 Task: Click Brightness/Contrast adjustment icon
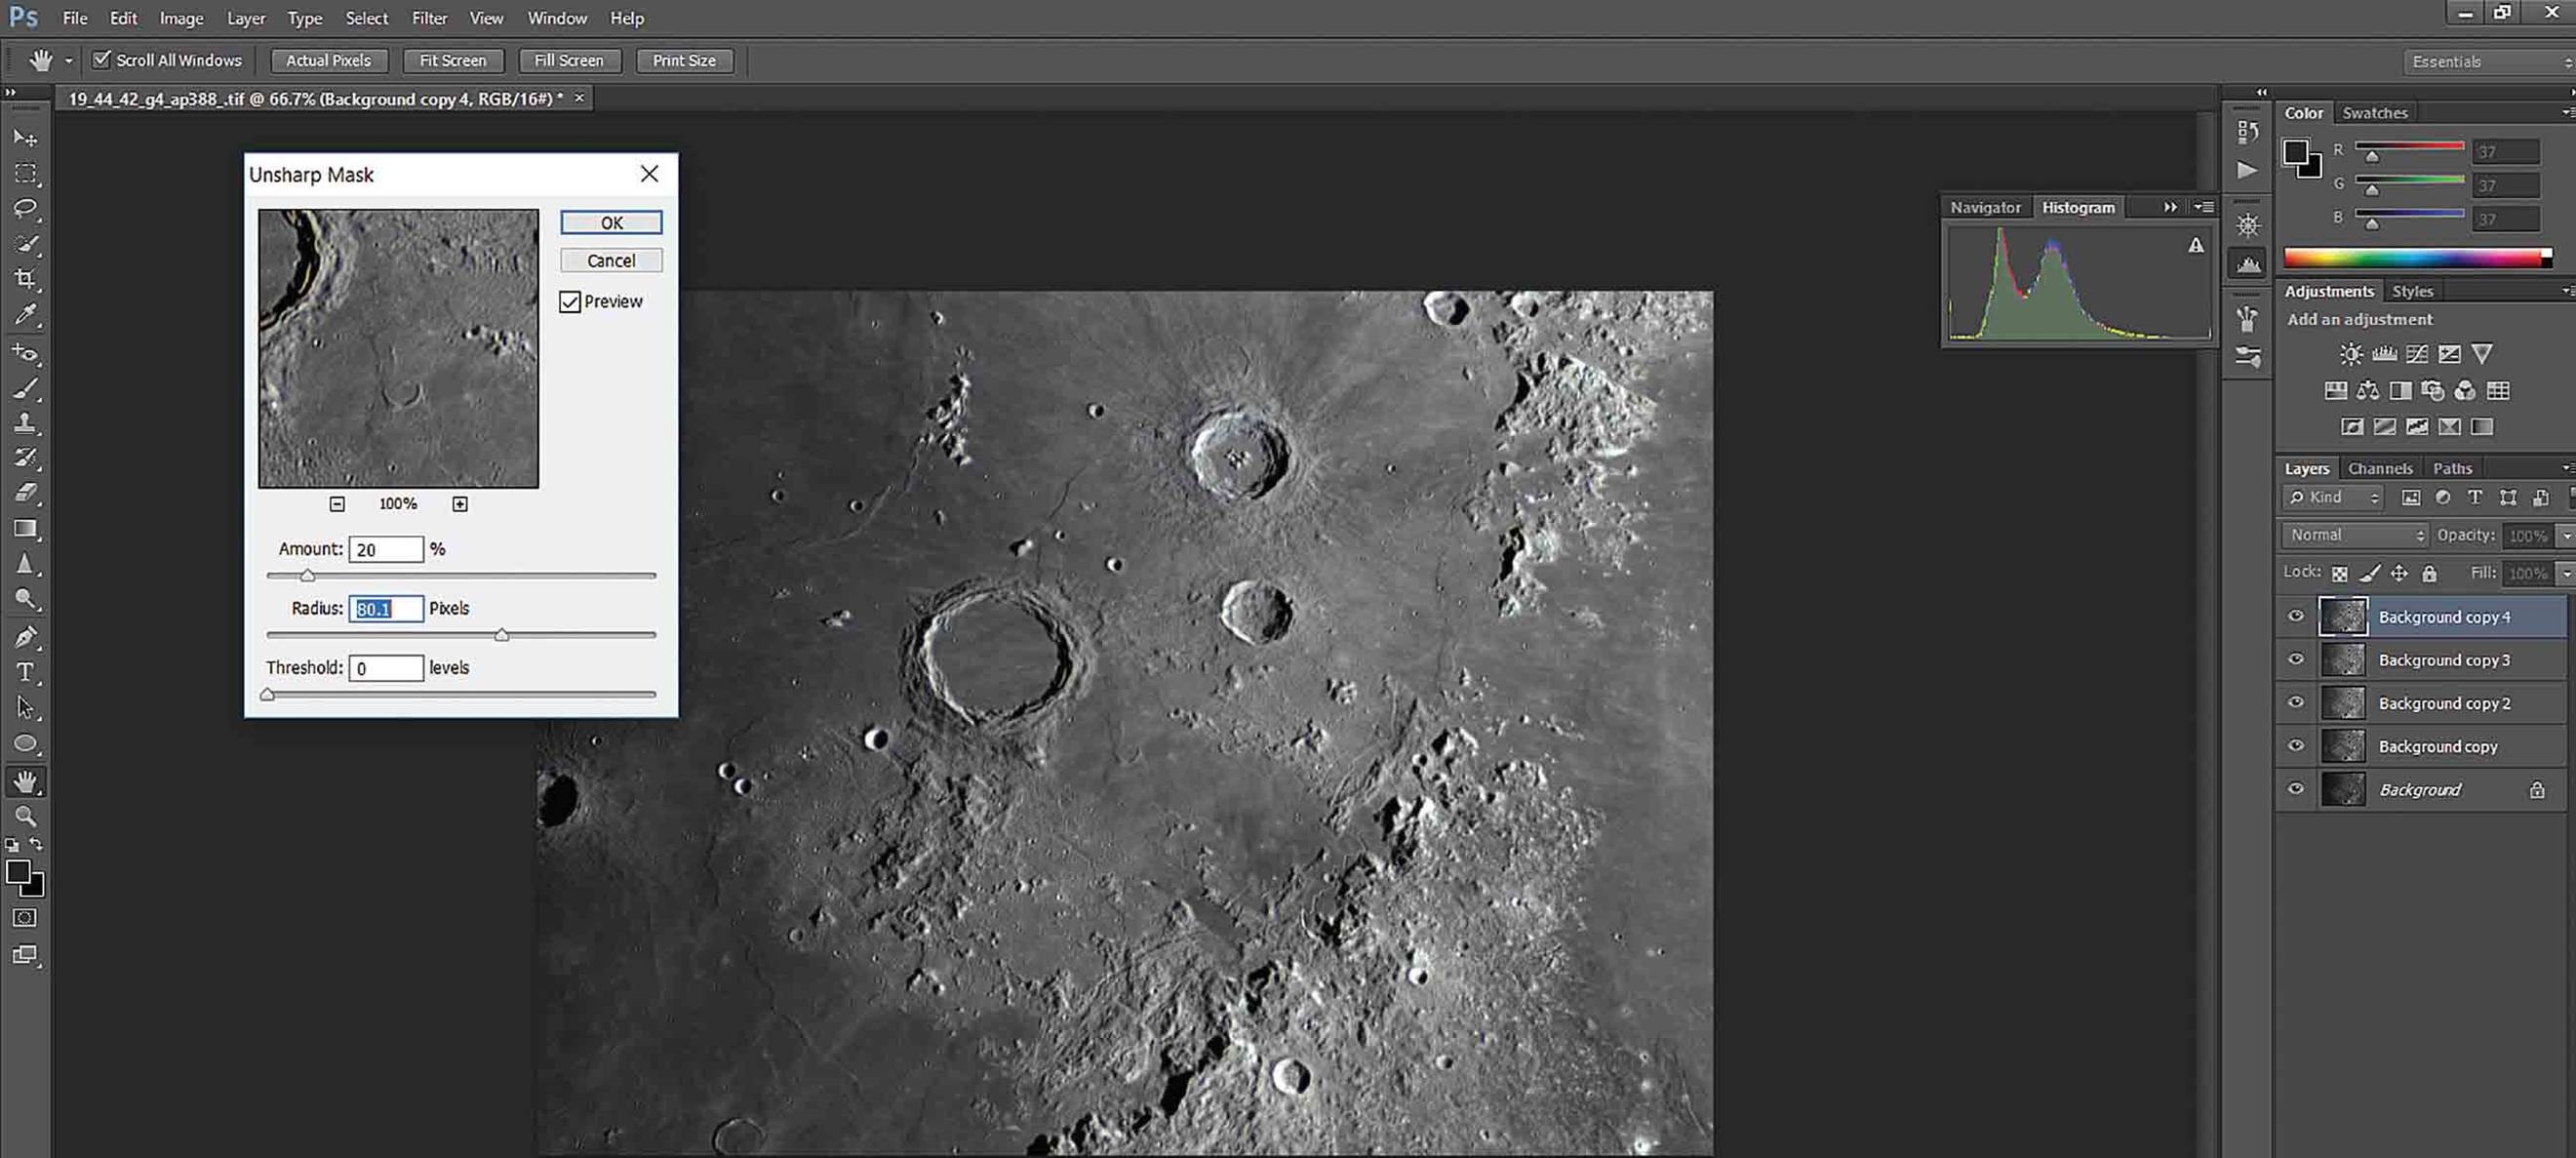[x=2351, y=354]
